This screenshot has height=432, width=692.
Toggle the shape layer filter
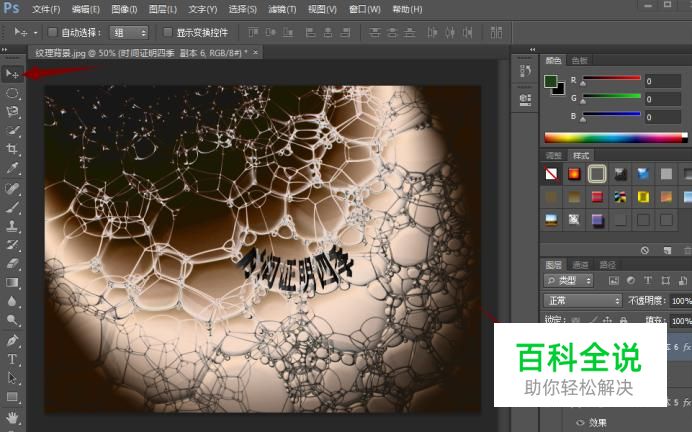(666, 281)
